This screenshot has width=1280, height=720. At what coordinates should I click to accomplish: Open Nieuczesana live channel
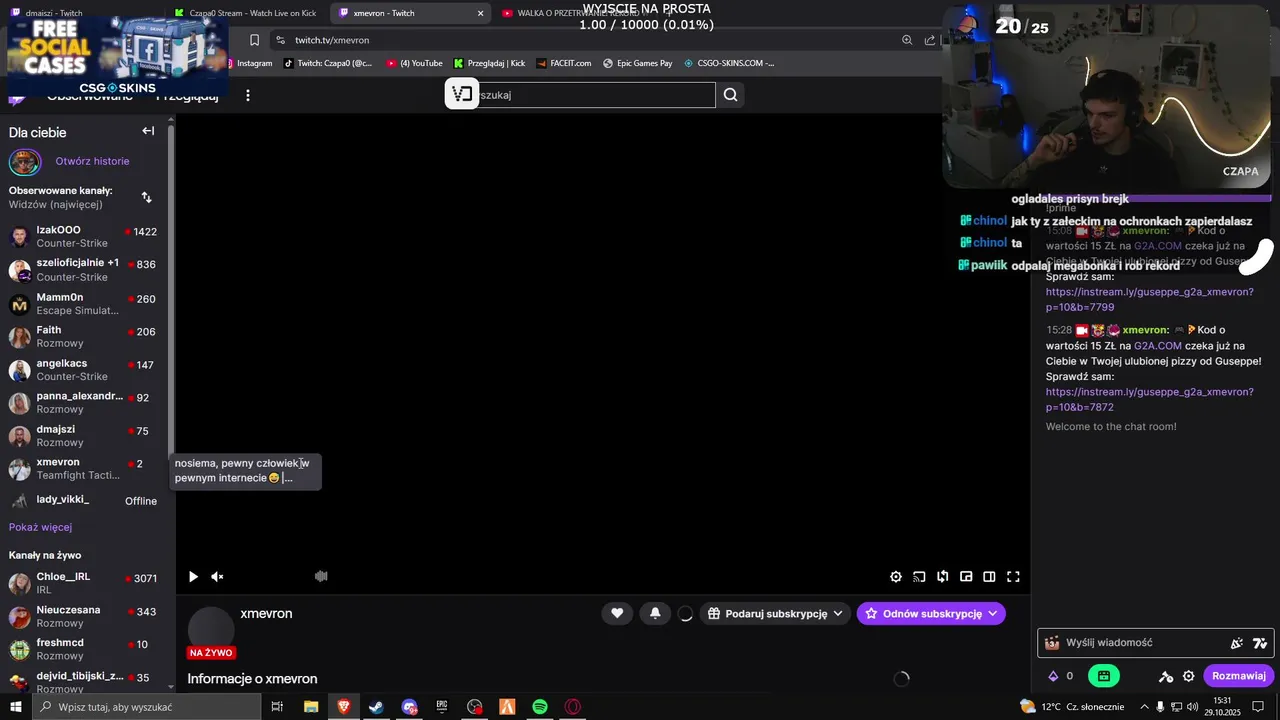coord(85,616)
